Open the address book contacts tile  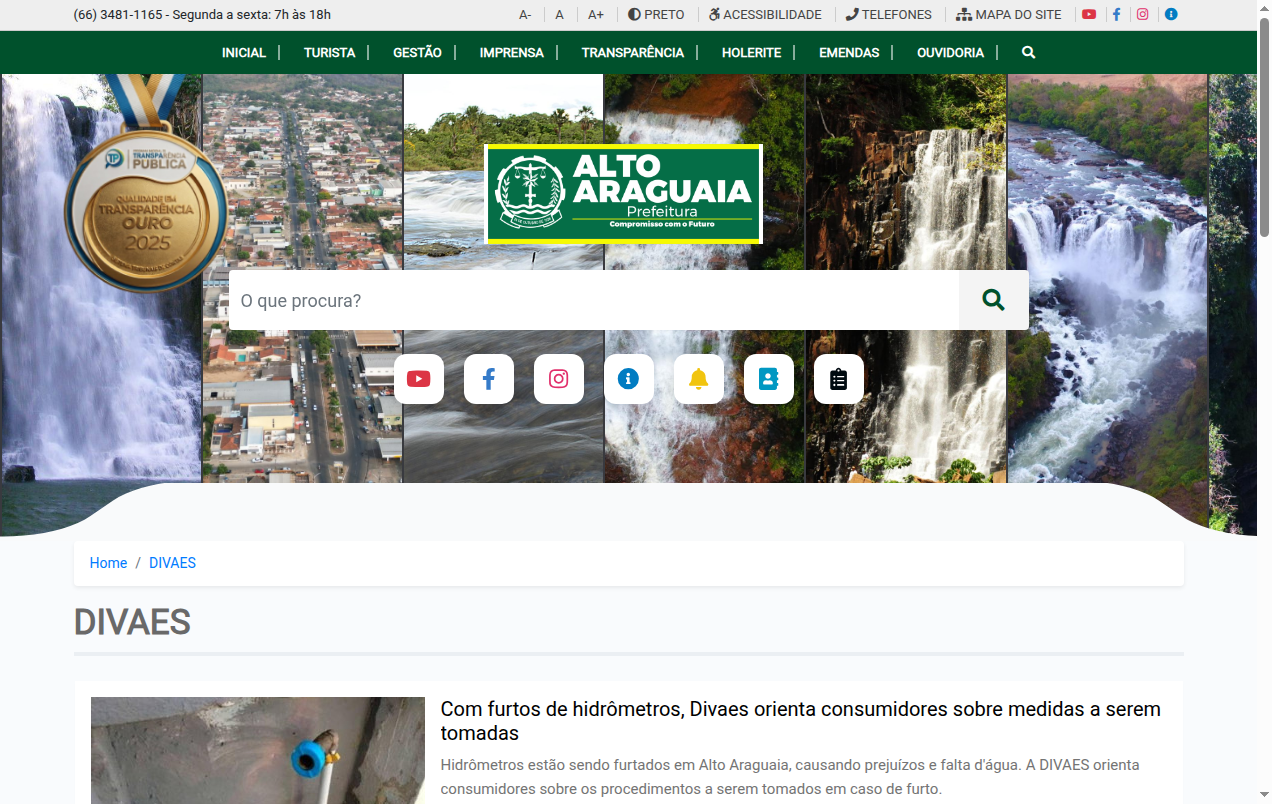pyautogui.click(x=769, y=379)
